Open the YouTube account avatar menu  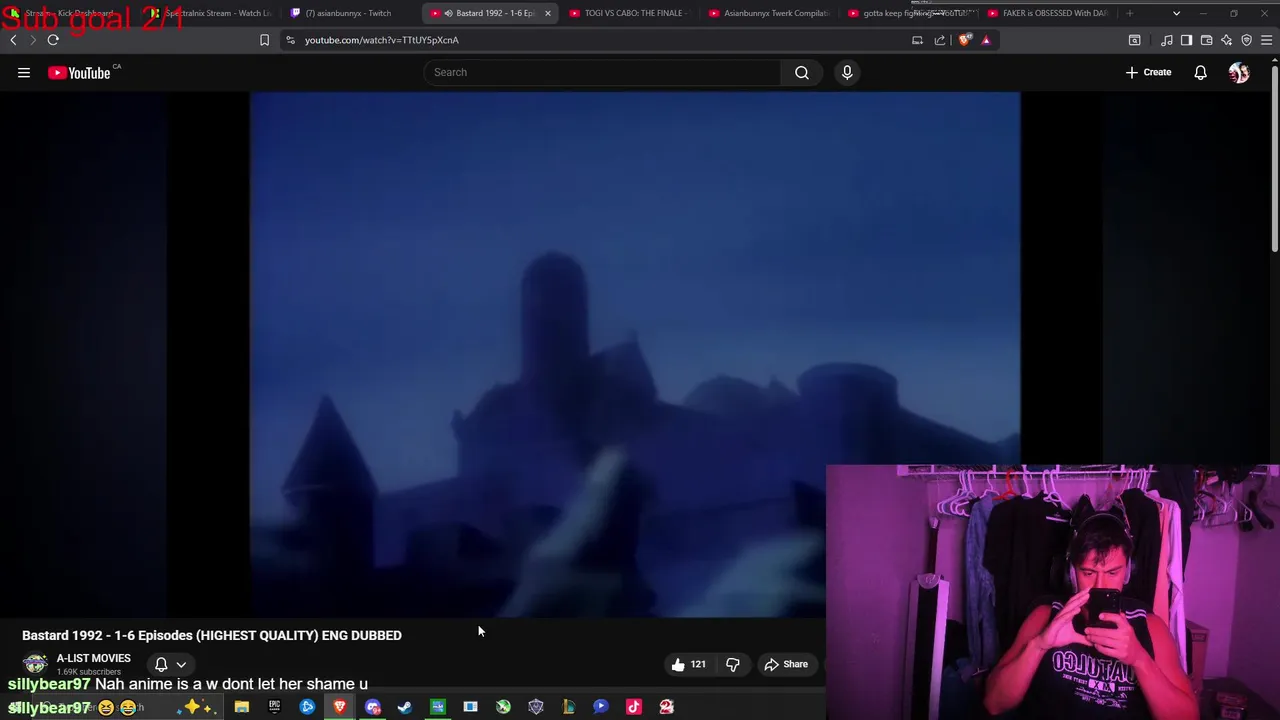pos(1239,72)
